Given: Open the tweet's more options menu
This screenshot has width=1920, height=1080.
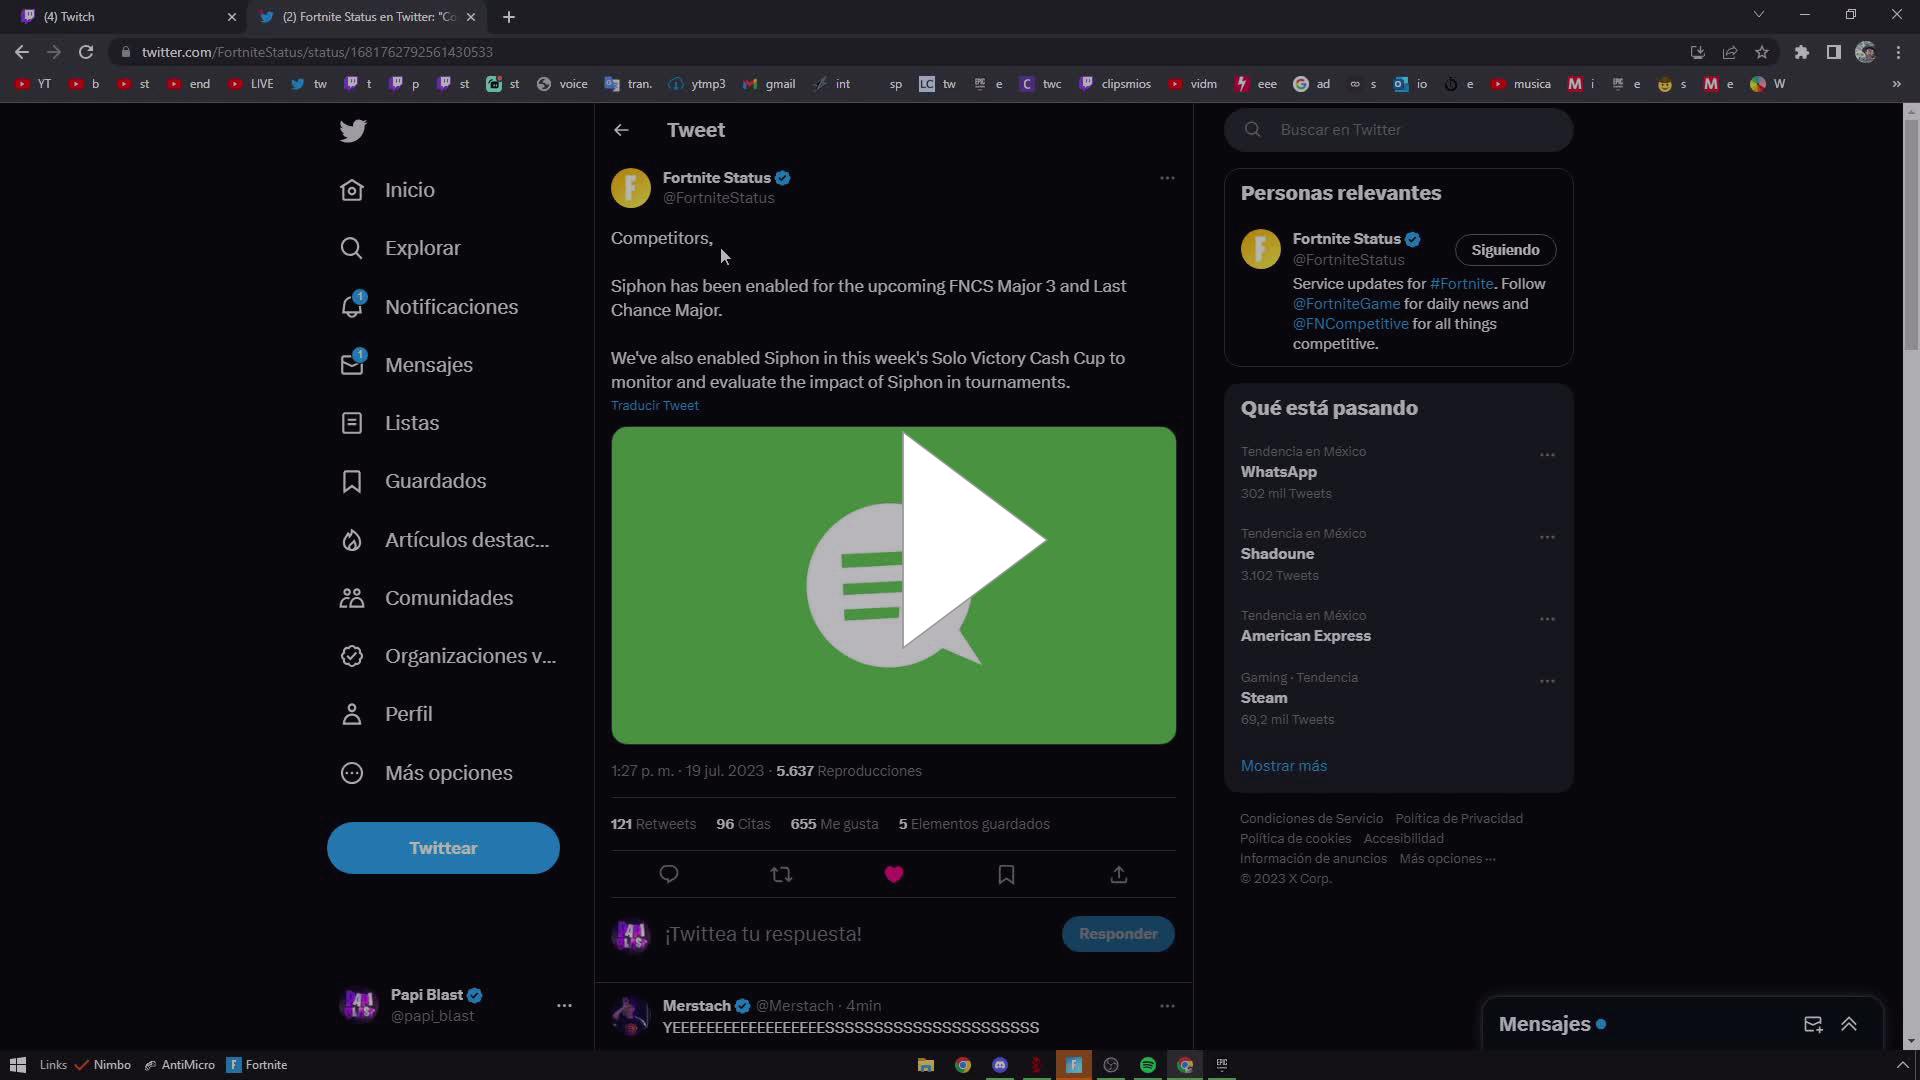Looking at the screenshot, I should click(1167, 177).
